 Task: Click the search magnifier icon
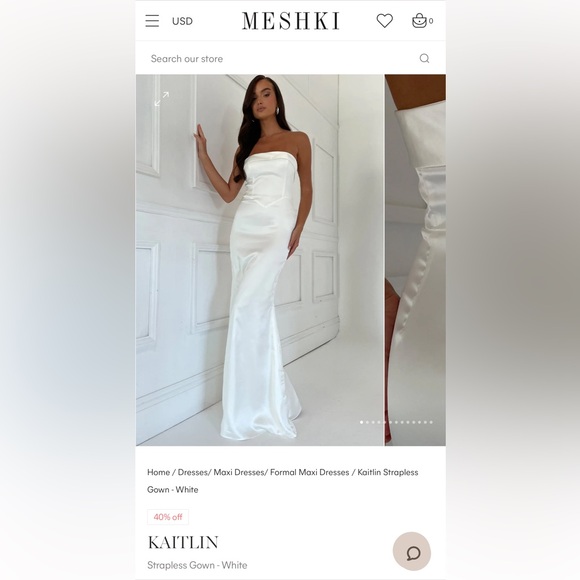point(424,58)
